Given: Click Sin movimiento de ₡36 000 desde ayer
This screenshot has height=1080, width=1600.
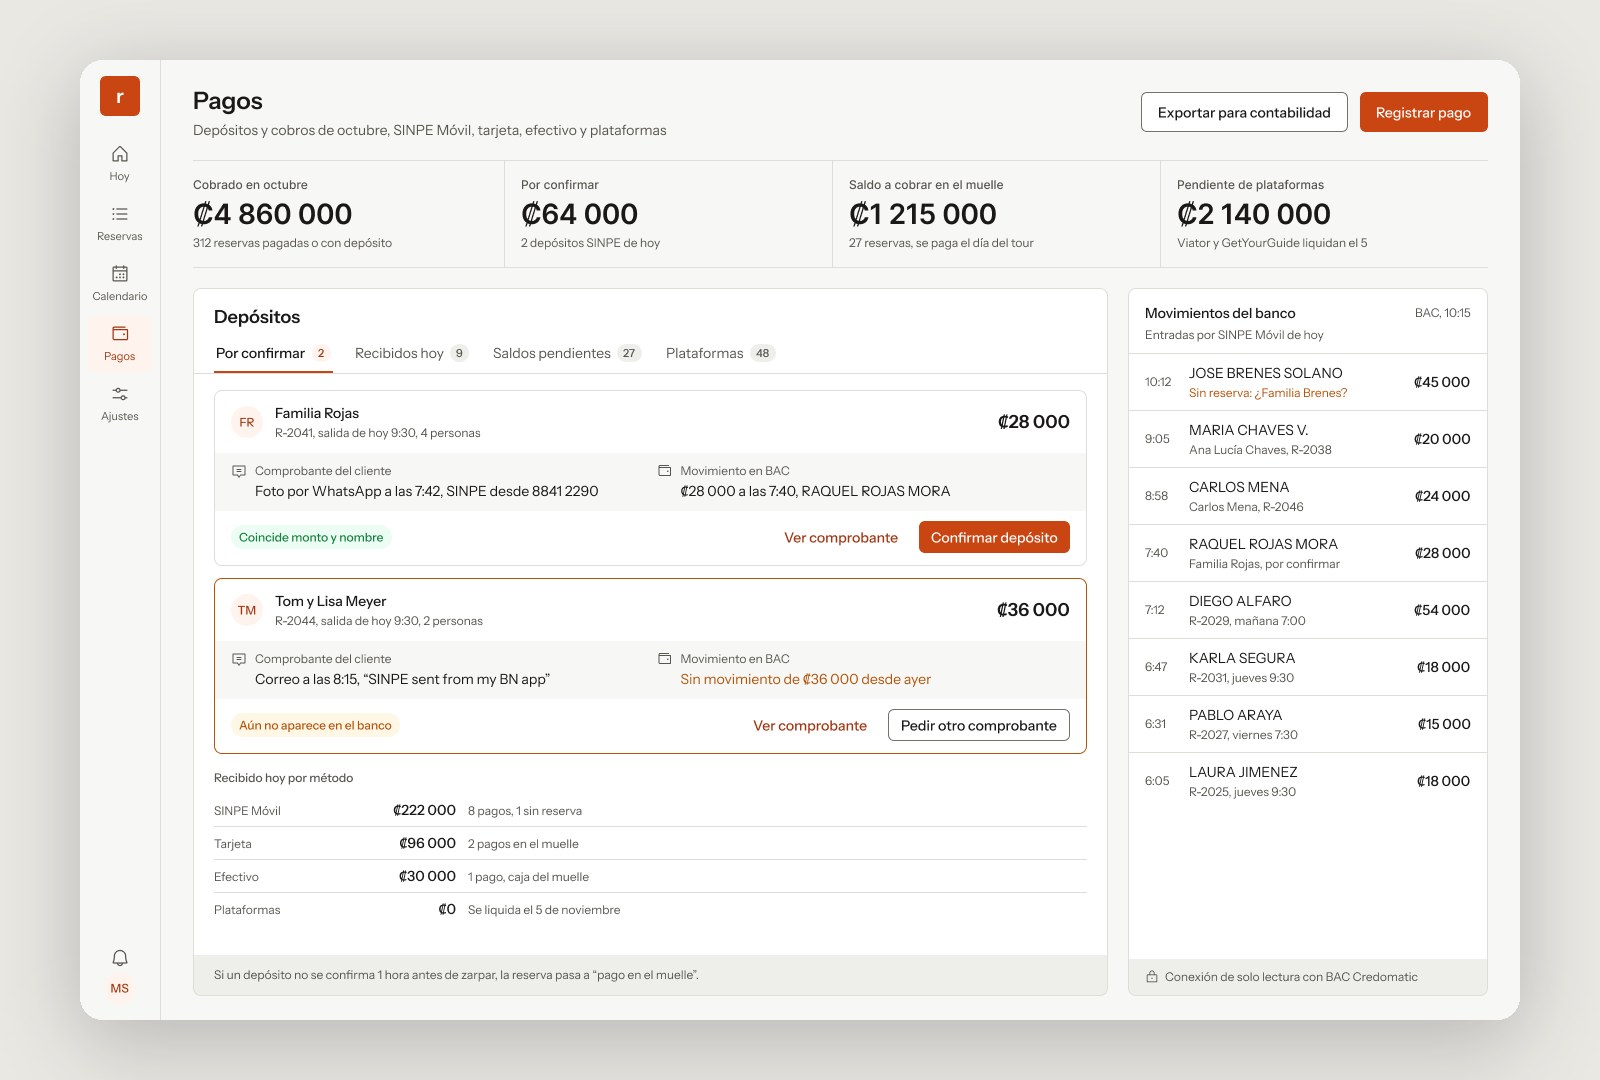Looking at the screenshot, I should [x=805, y=679].
